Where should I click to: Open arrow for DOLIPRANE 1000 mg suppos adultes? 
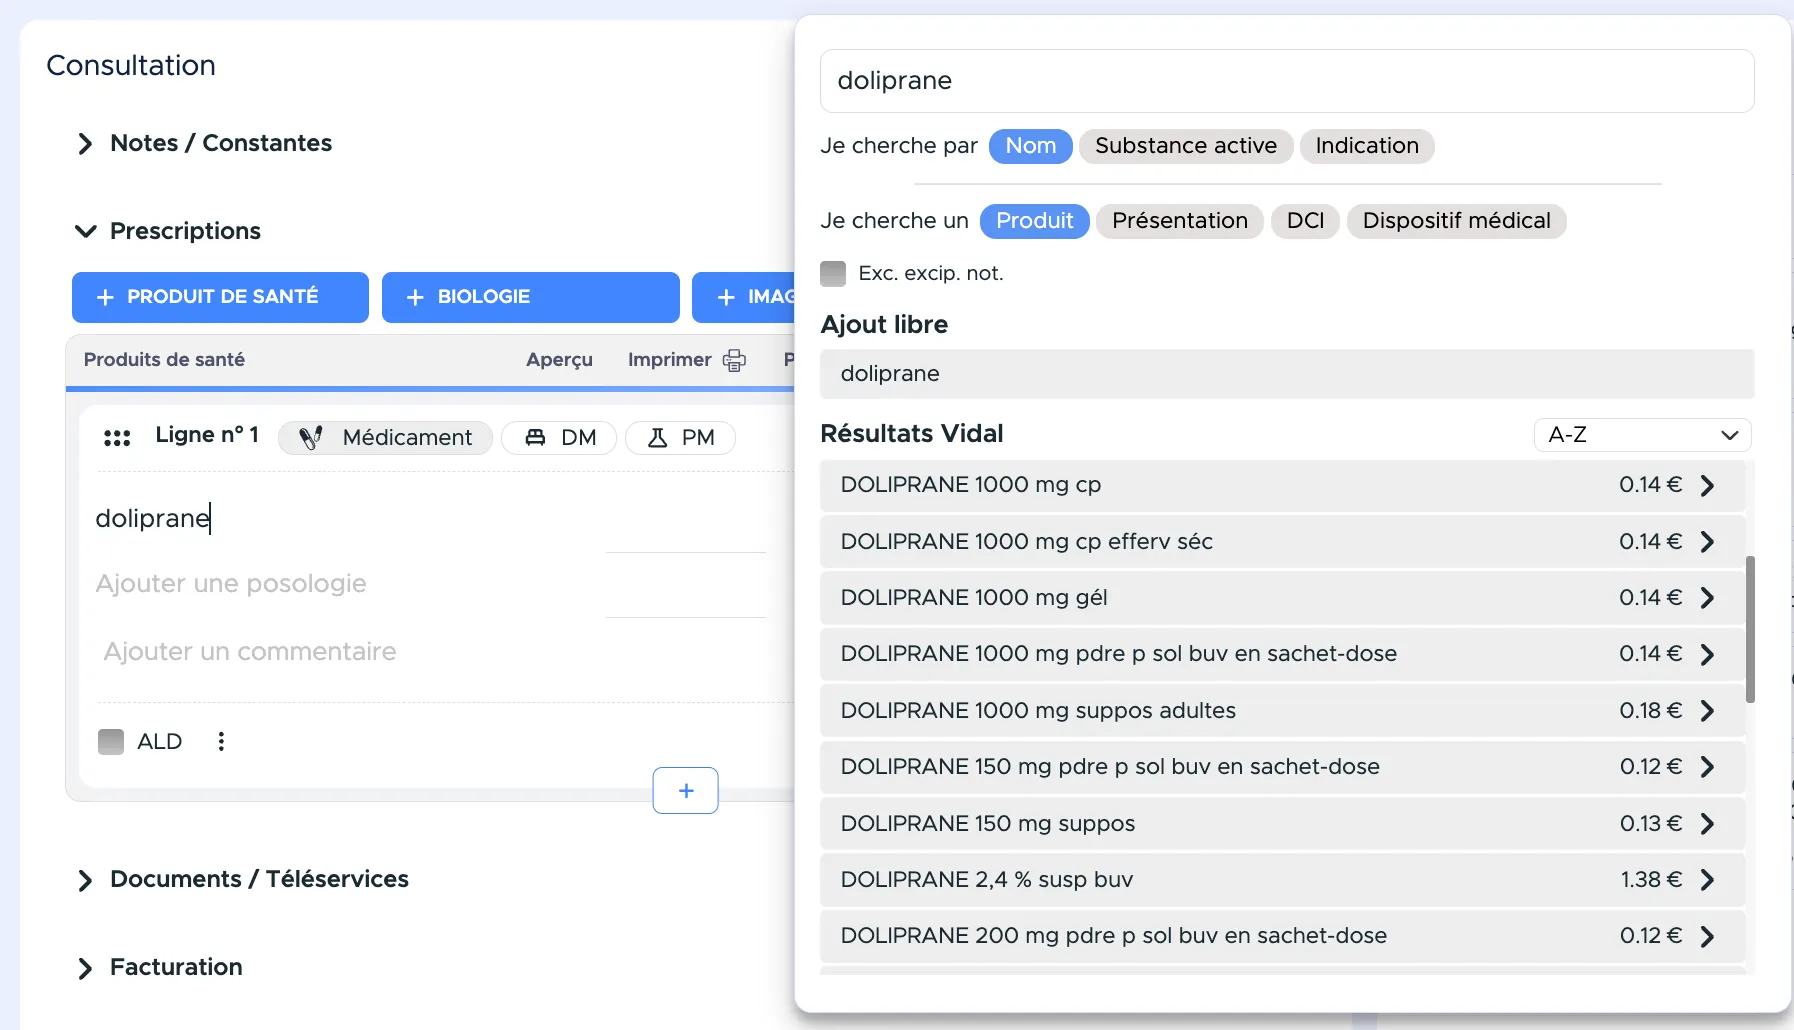click(1707, 710)
